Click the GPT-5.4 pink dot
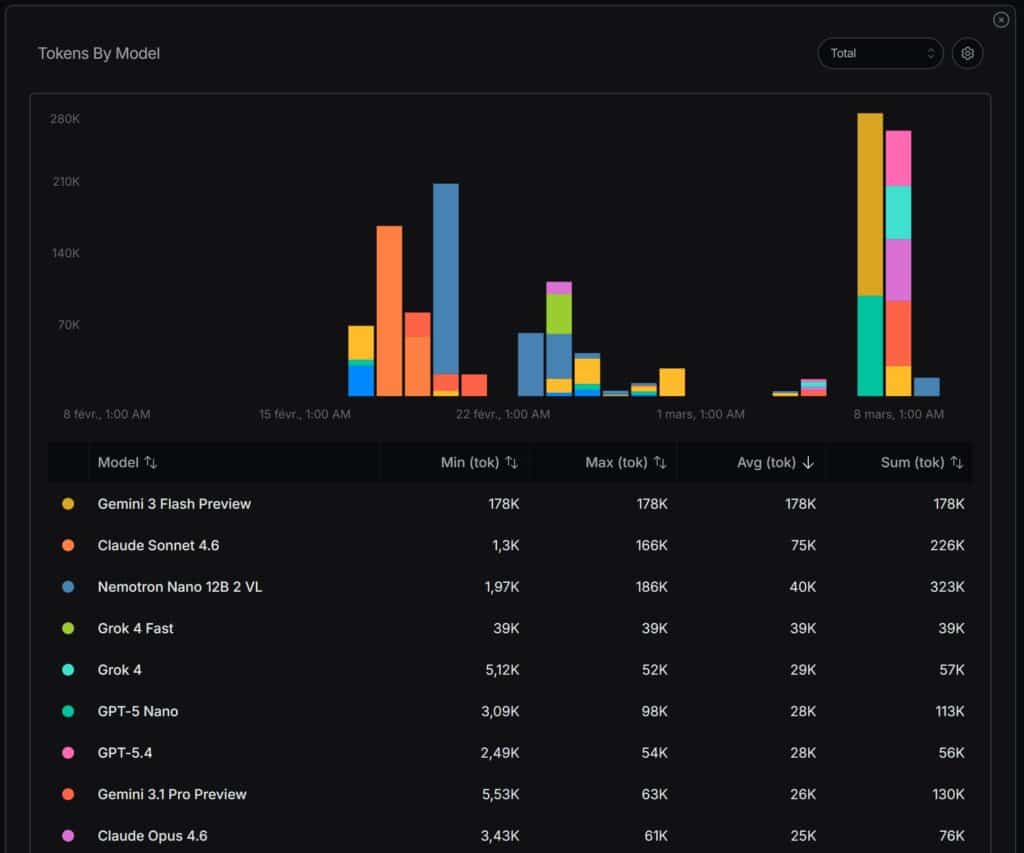 point(67,753)
